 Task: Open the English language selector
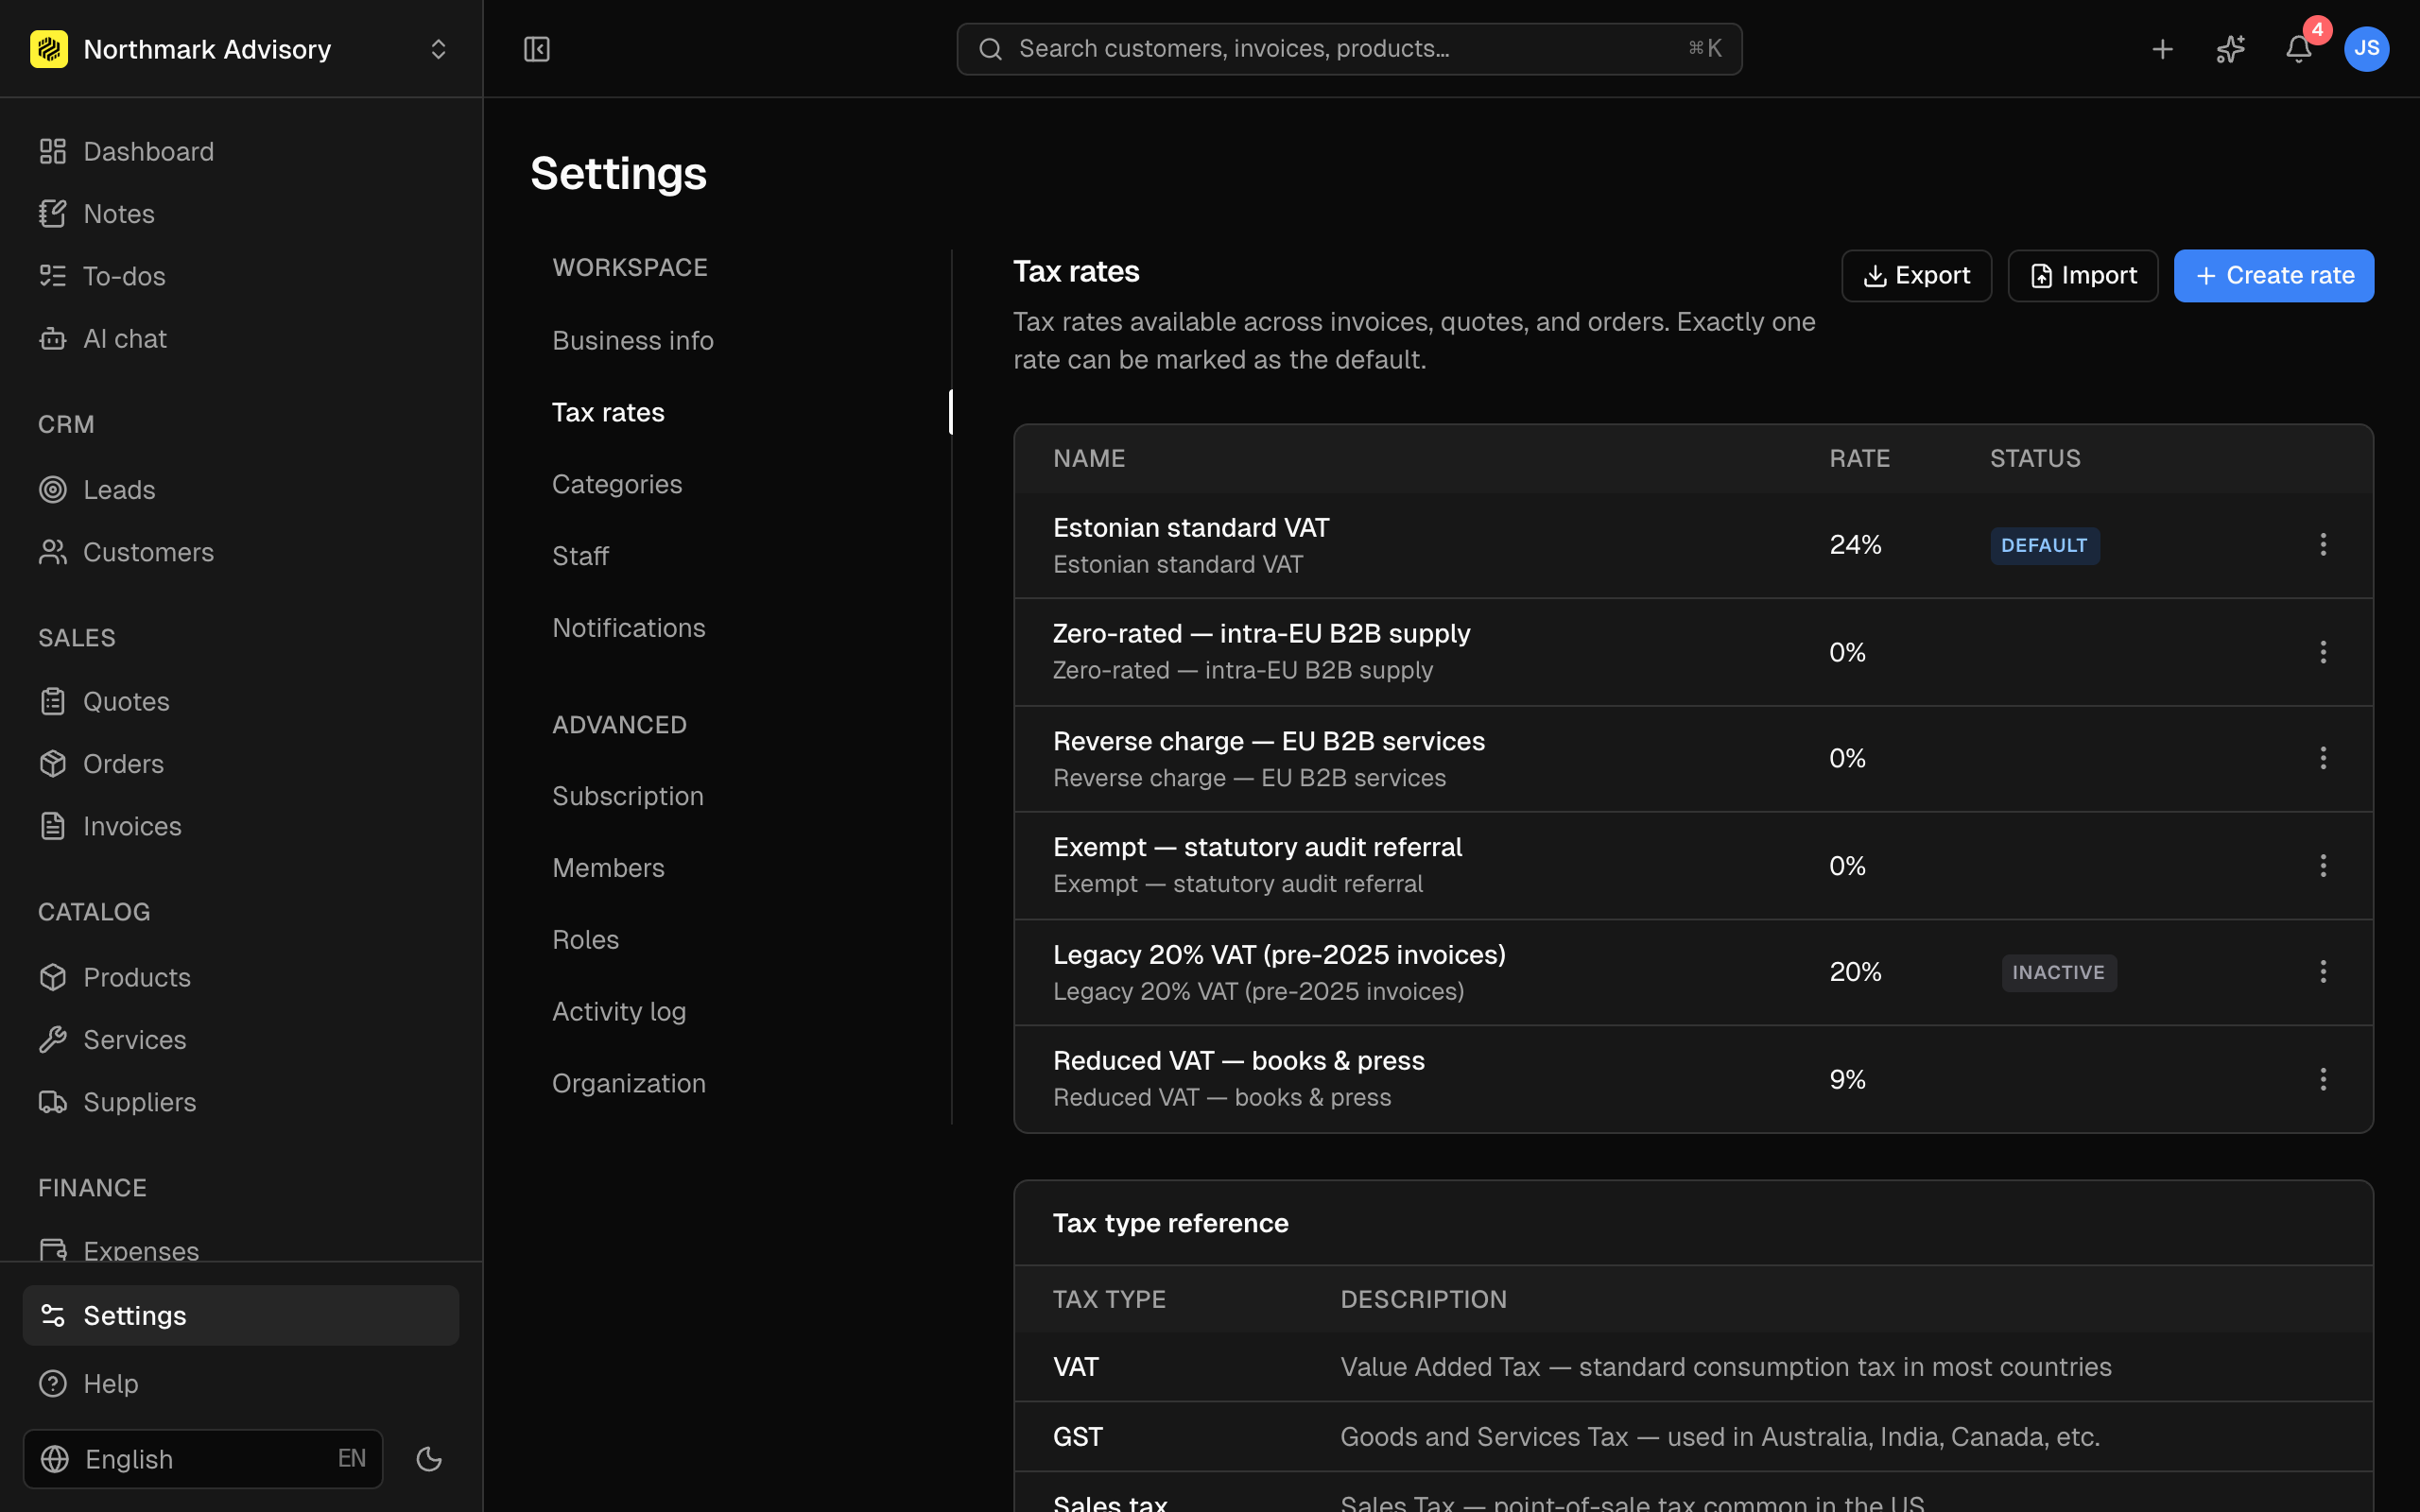coord(203,1459)
